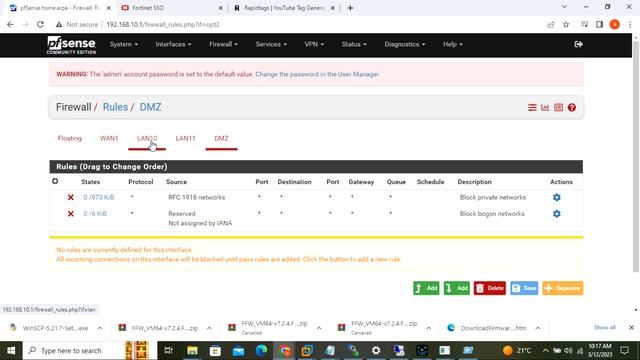
Task: Open Chrome three-dot menu
Action: coord(630,24)
